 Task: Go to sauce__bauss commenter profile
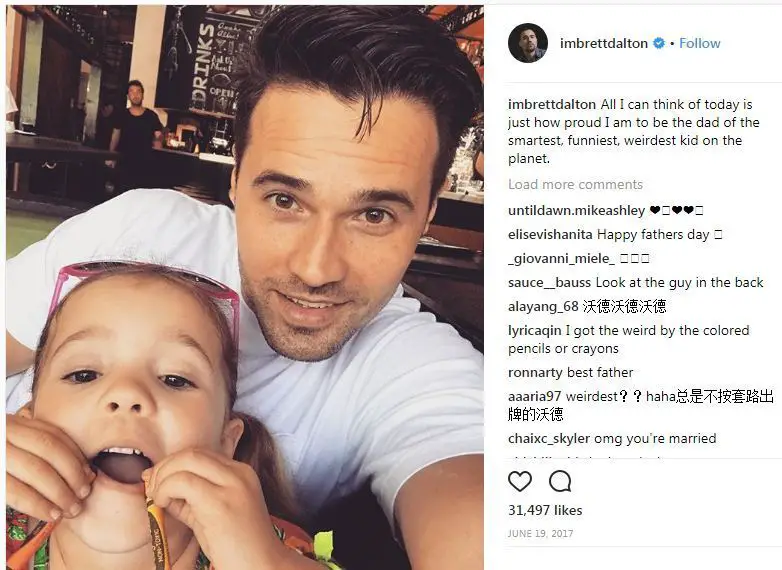coord(549,282)
